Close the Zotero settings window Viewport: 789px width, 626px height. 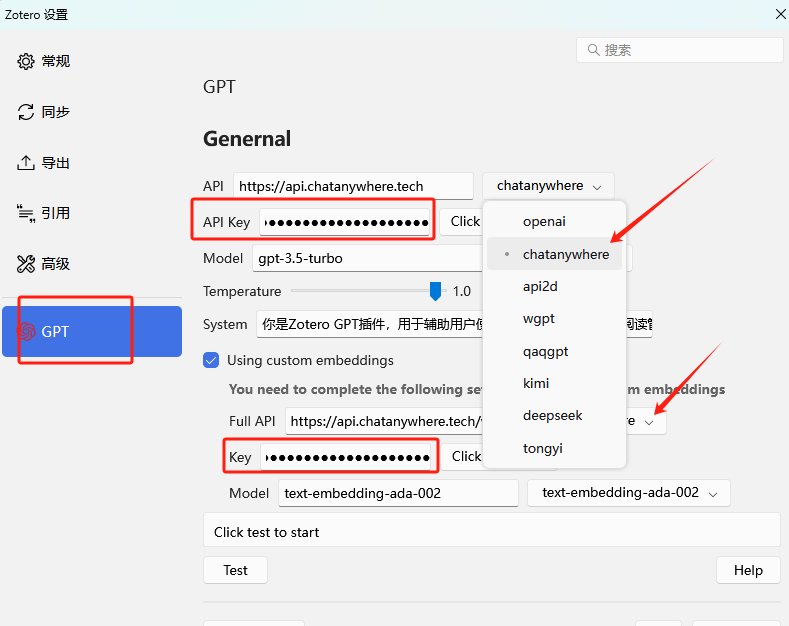(x=780, y=14)
